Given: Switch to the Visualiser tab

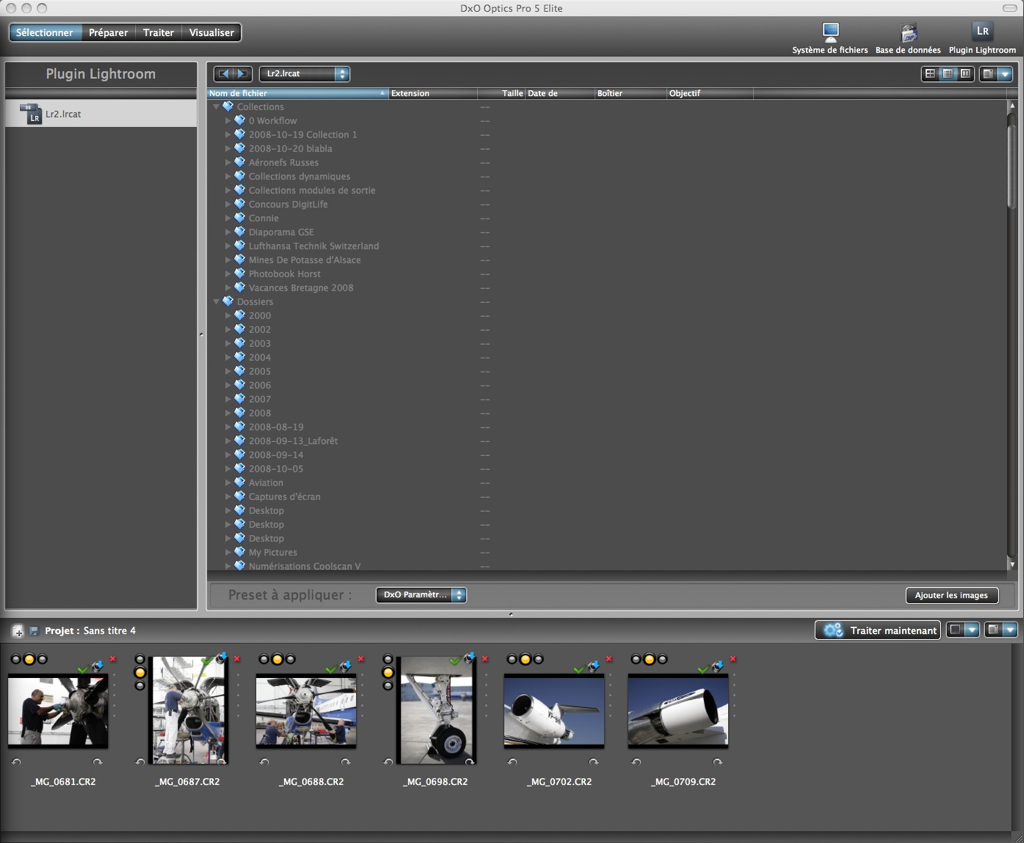Looking at the screenshot, I should click(212, 33).
